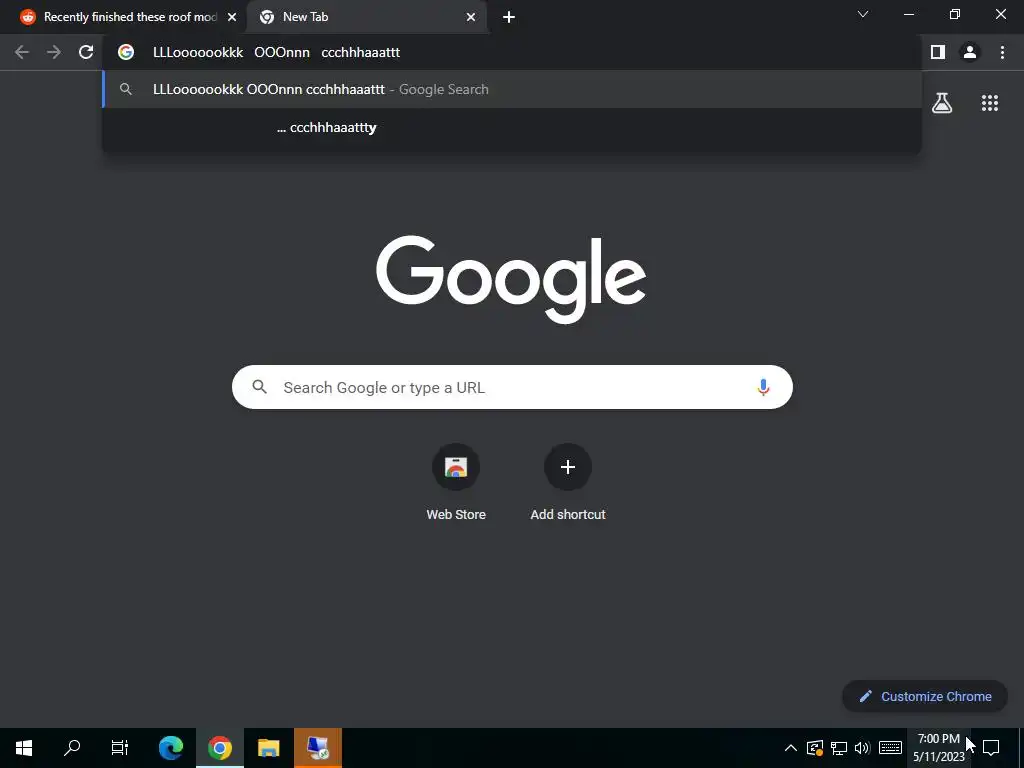Open the volume control in tray
1024x768 pixels.
[863, 748]
